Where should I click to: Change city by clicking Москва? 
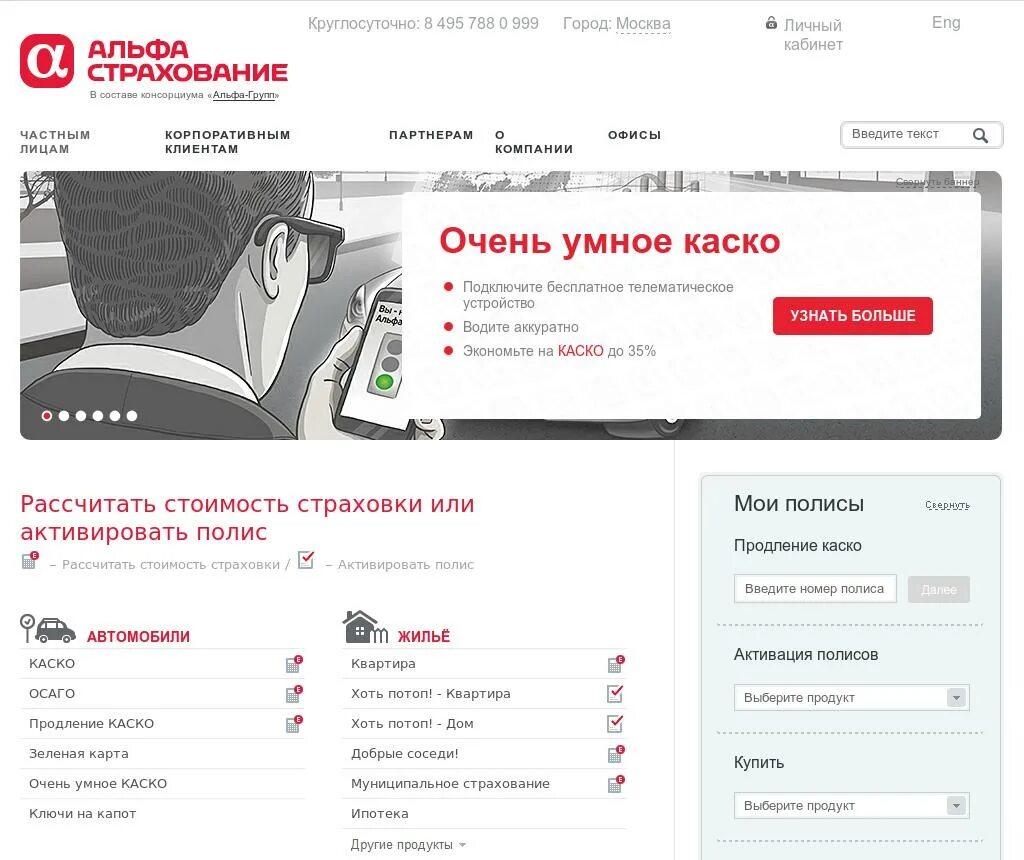point(643,24)
